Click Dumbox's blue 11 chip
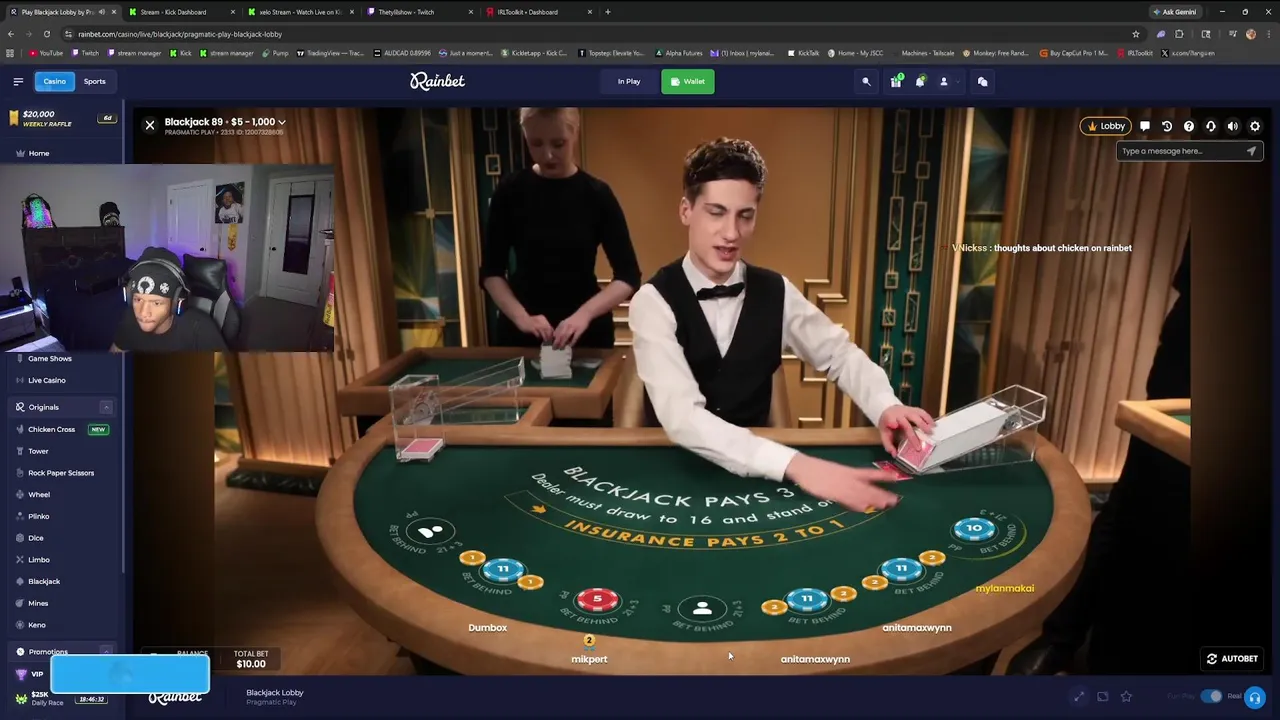The image size is (1280, 720). tap(503, 569)
